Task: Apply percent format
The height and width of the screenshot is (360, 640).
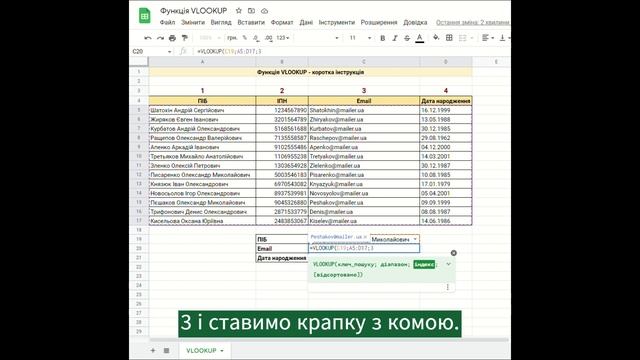Action: tap(244, 38)
